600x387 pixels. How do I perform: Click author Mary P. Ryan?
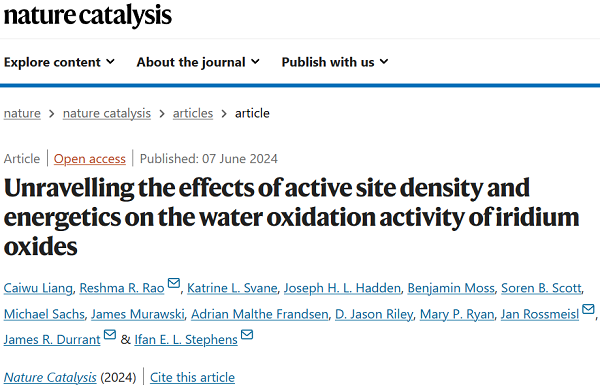coord(457,314)
